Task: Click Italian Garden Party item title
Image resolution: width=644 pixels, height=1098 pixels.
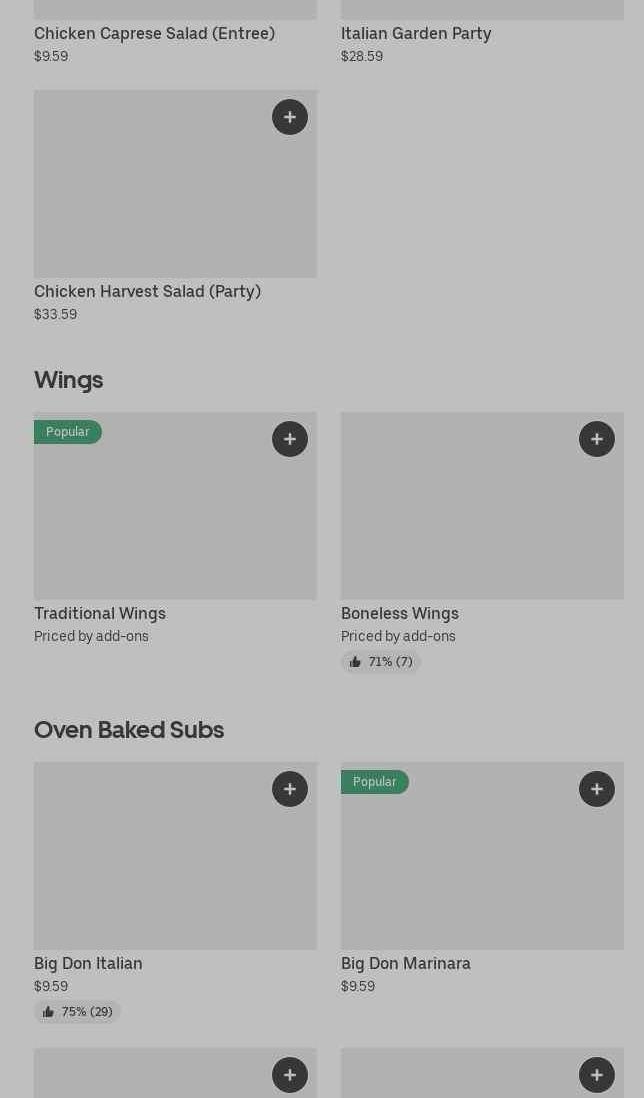Action: [416, 33]
